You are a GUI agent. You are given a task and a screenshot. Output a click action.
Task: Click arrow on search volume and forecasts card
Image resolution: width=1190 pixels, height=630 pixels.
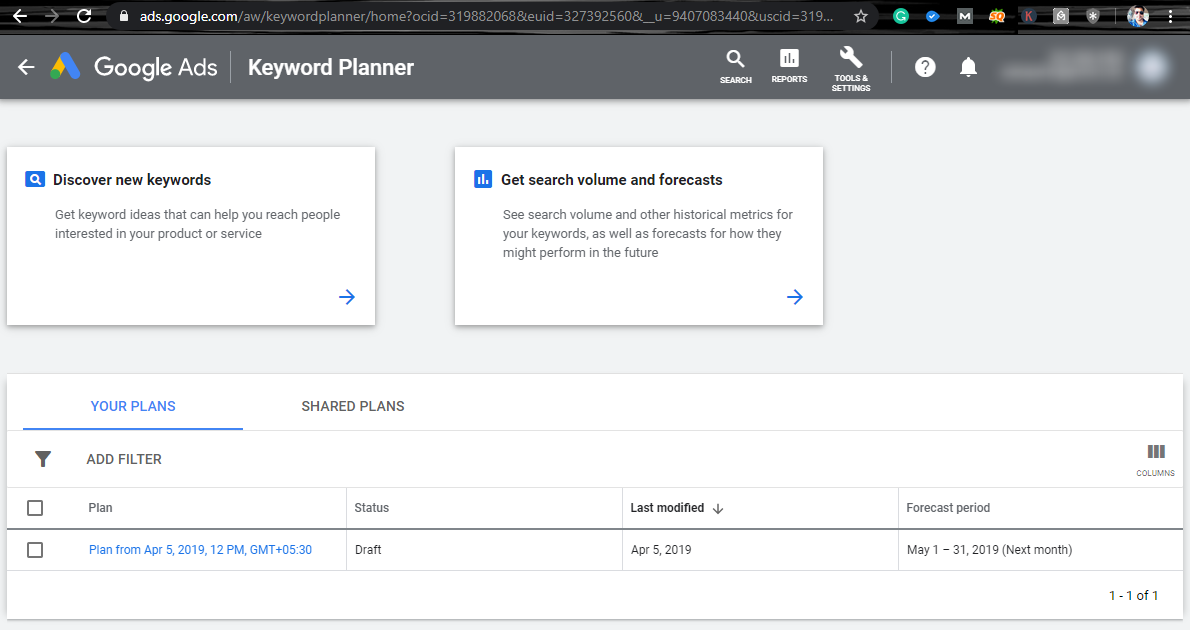click(x=795, y=297)
